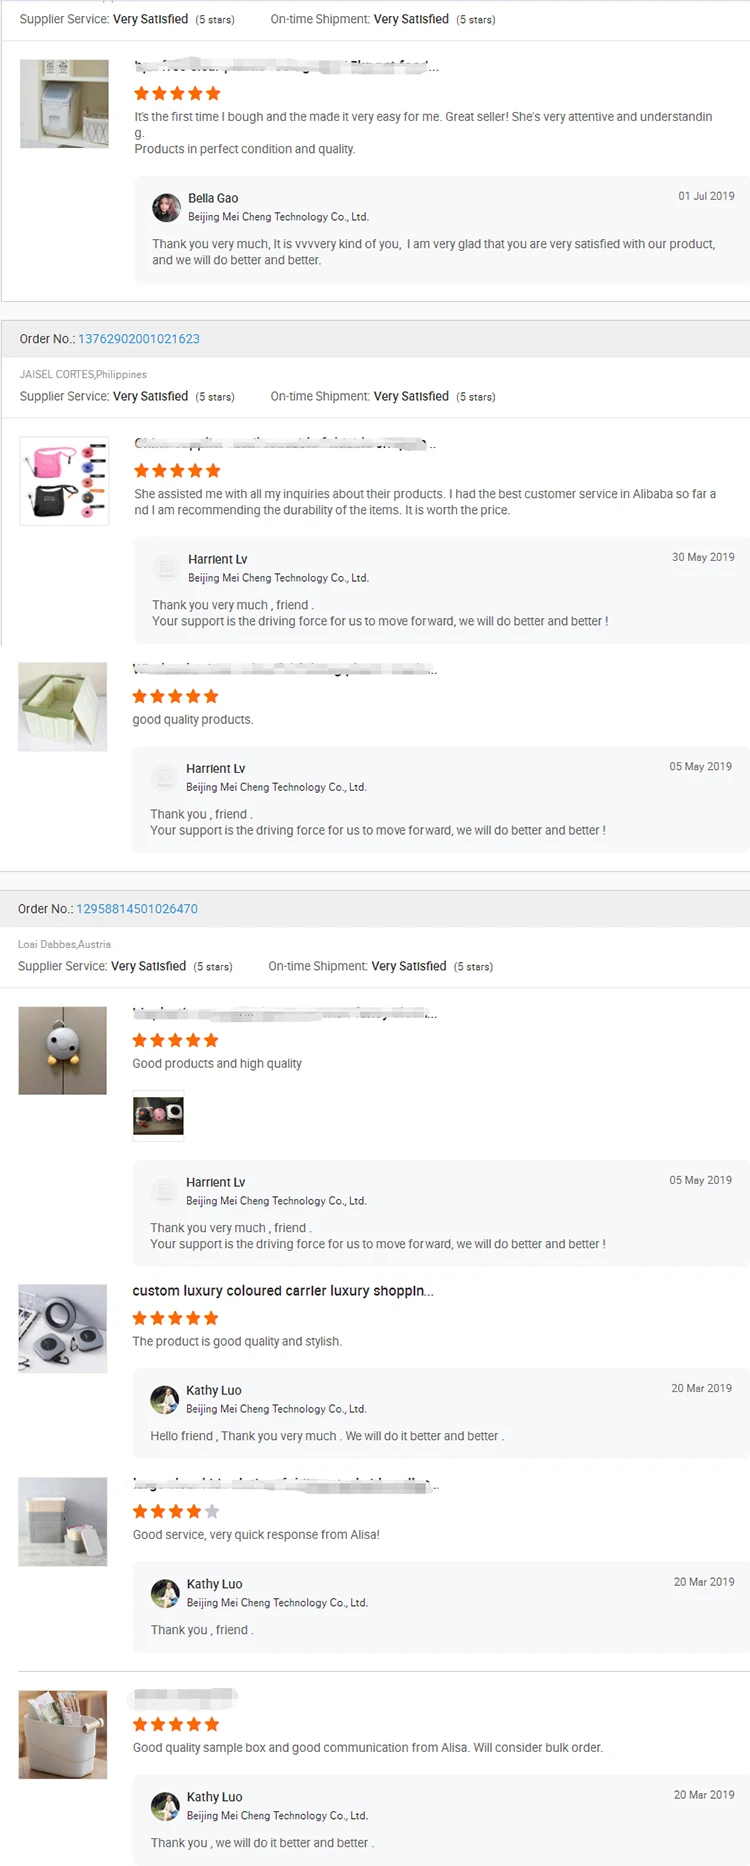Open order number 12958814501026470 link
Viewport: 750px width, 1866px height.
137,909
